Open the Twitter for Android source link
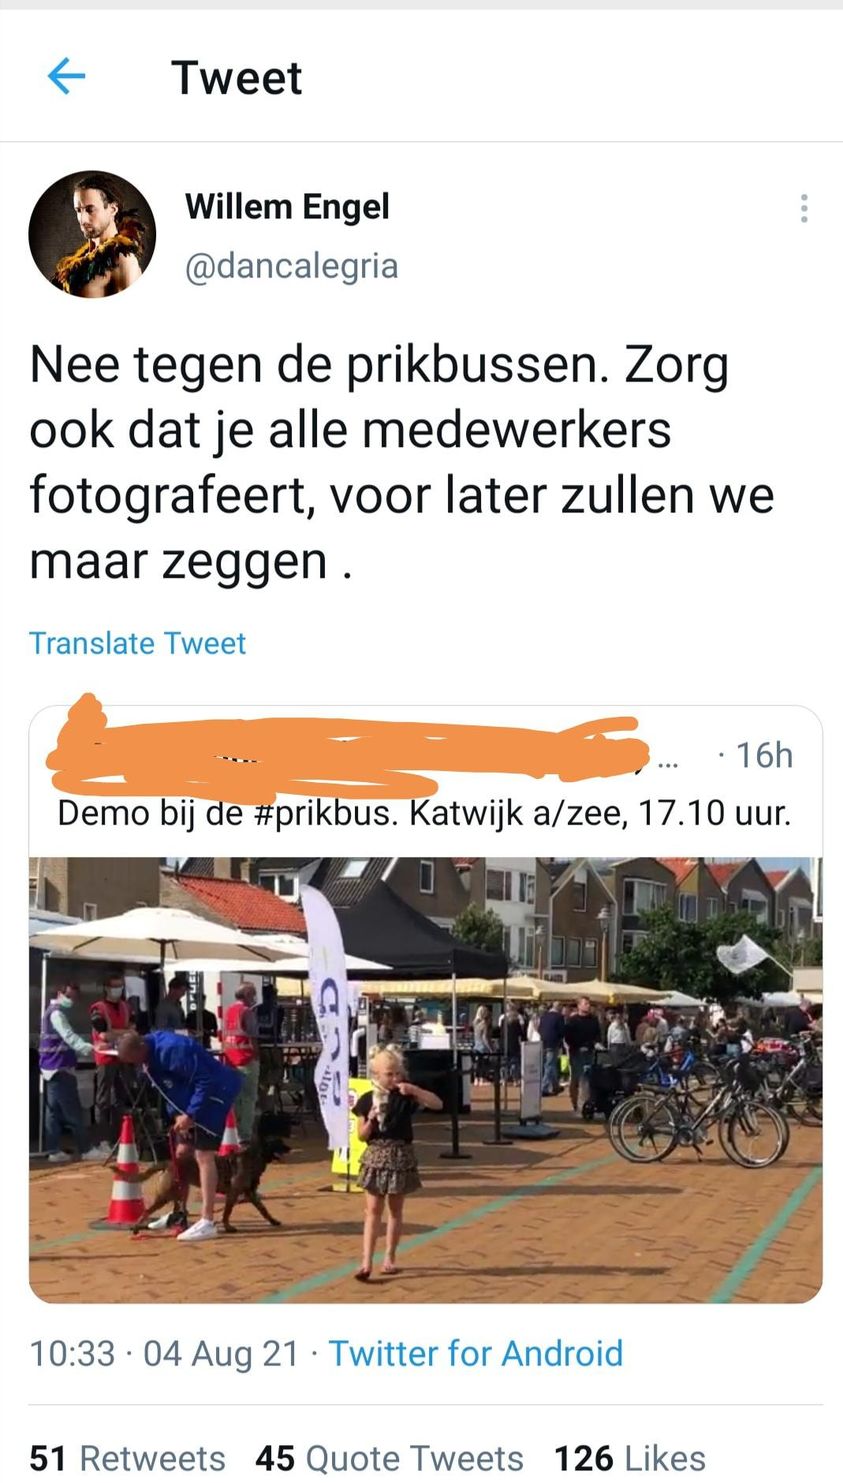This screenshot has width=843, height=1483. (x=476, y=1353)
